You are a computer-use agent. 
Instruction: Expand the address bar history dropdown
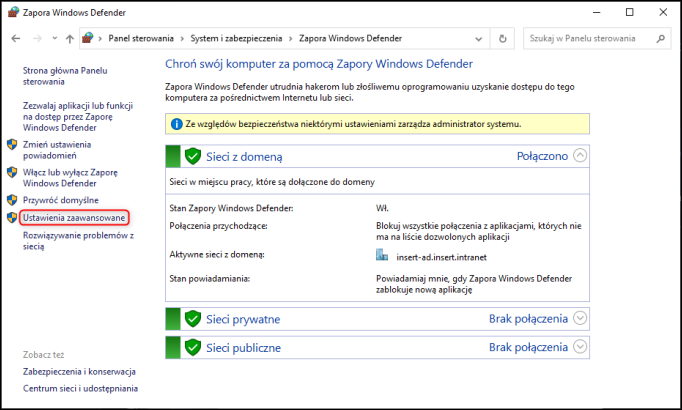(479, 39)
